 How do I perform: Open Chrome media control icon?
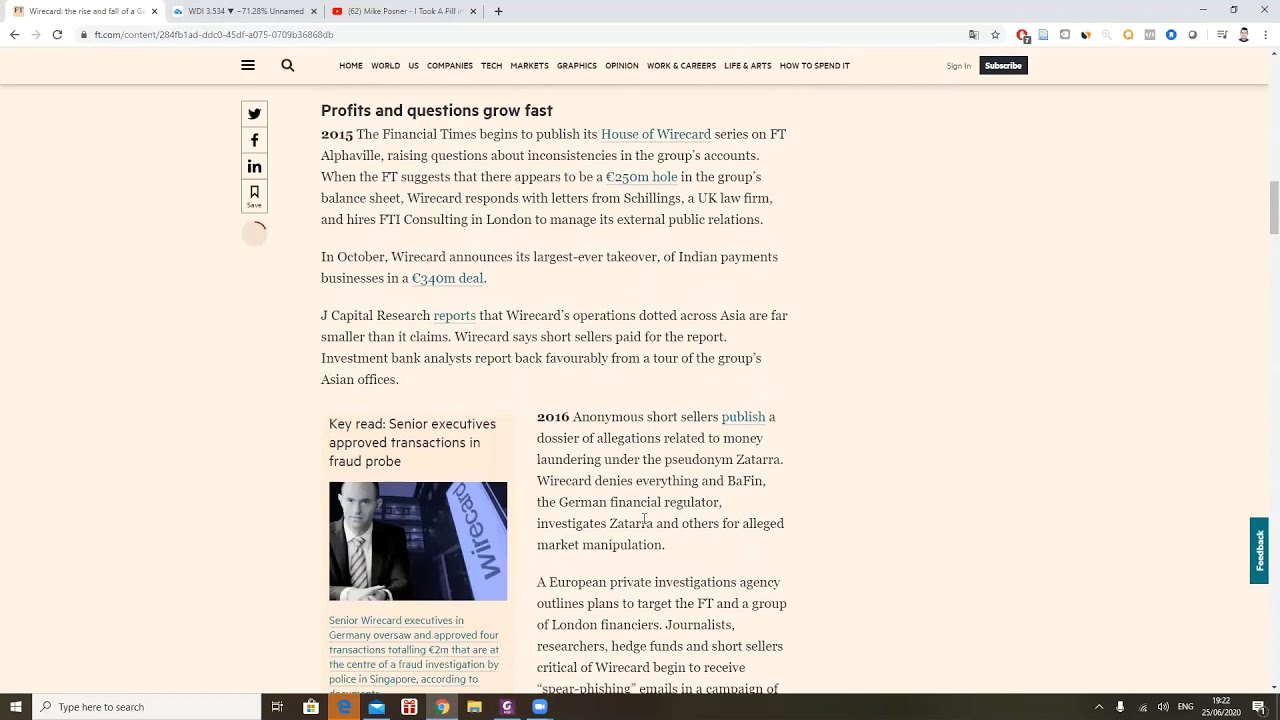pyautogui.click(x=1221, y=34)
